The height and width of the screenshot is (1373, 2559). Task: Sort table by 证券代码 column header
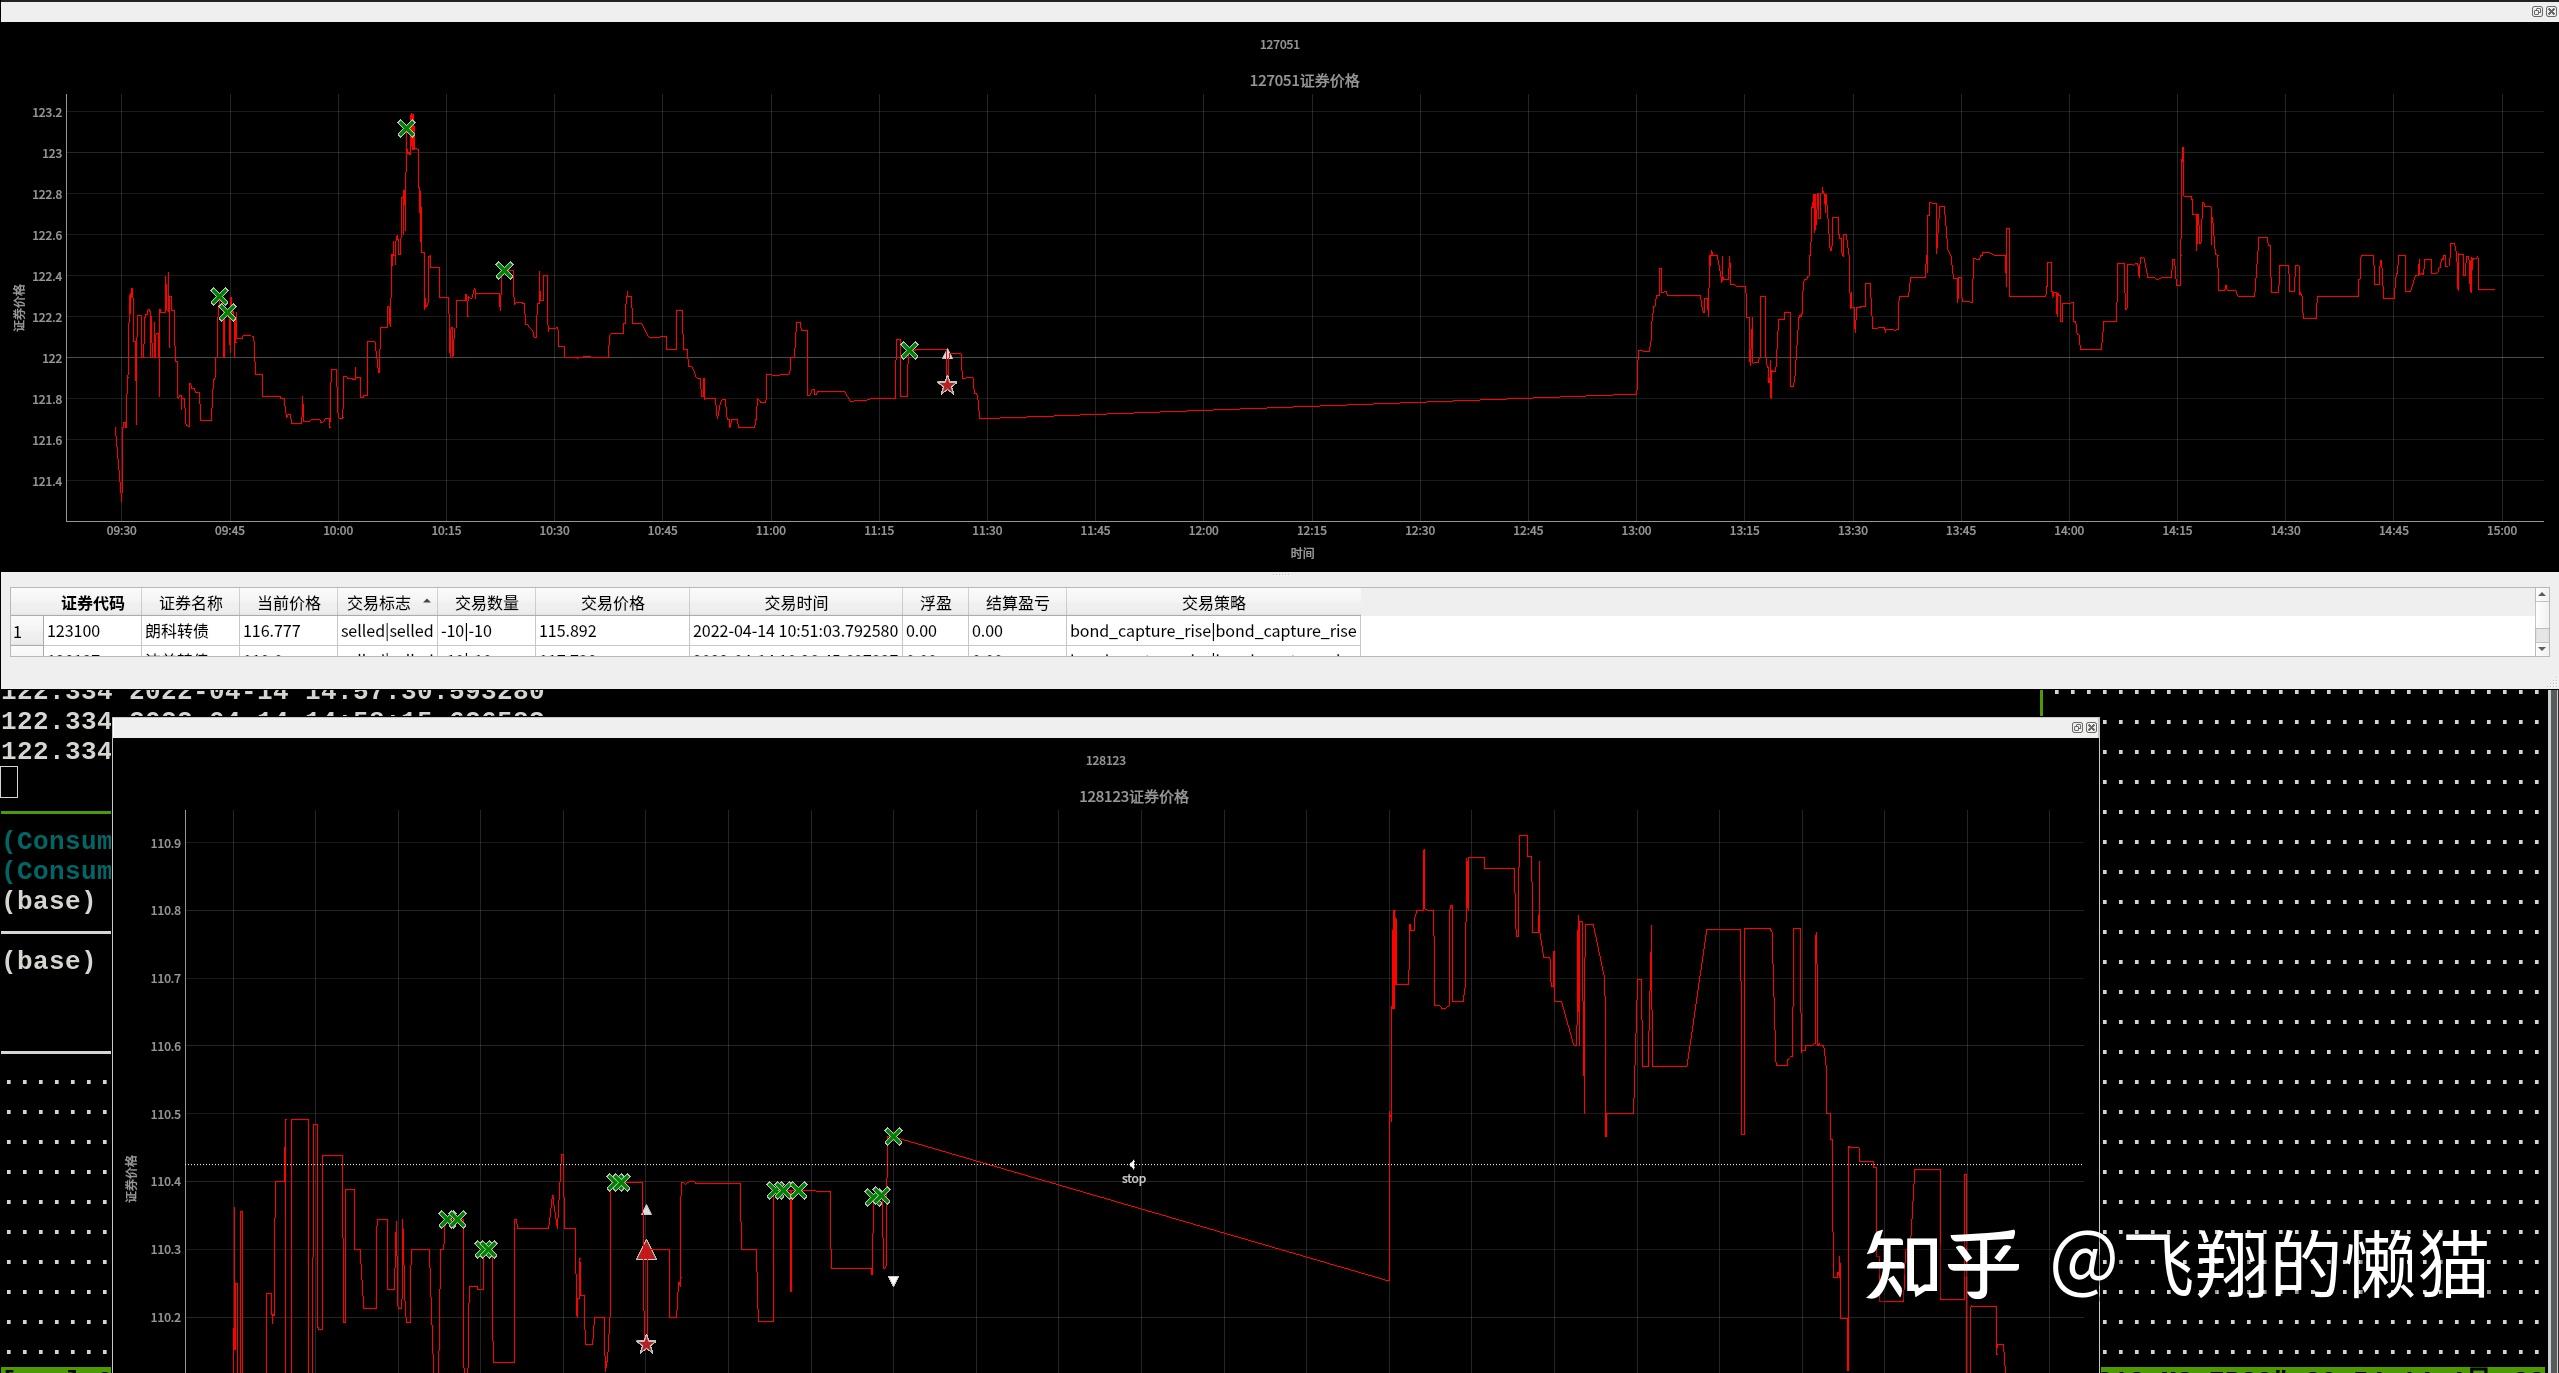[x=92, y=603]
